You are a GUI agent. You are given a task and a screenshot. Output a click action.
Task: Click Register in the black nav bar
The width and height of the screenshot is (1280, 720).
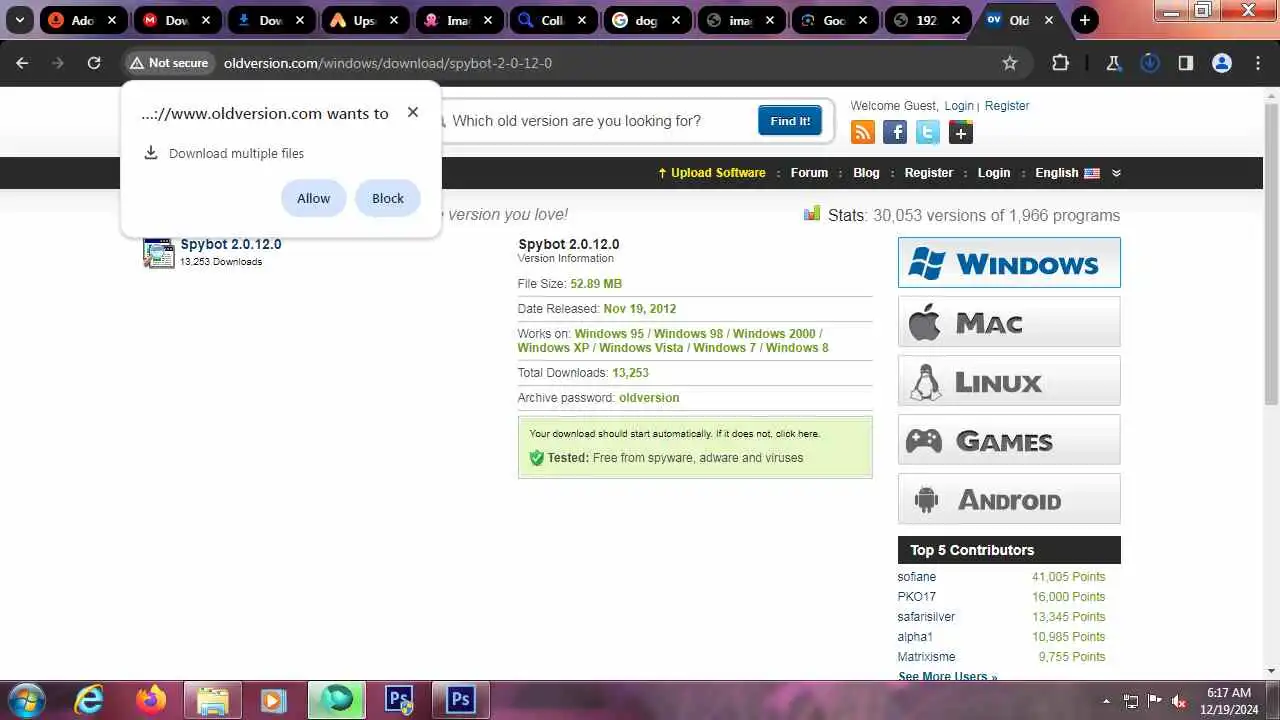coord(929,173)
